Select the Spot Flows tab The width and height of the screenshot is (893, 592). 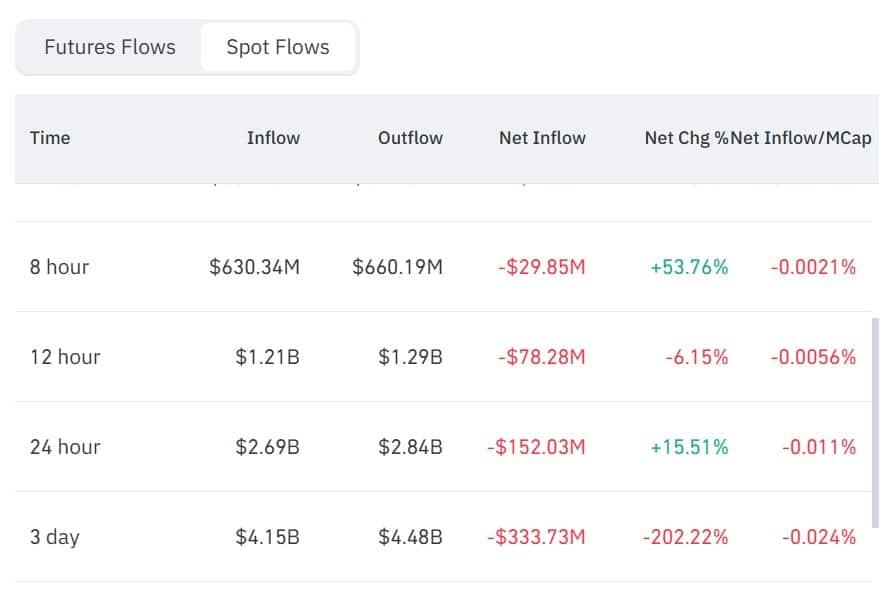tap(278, 47)
